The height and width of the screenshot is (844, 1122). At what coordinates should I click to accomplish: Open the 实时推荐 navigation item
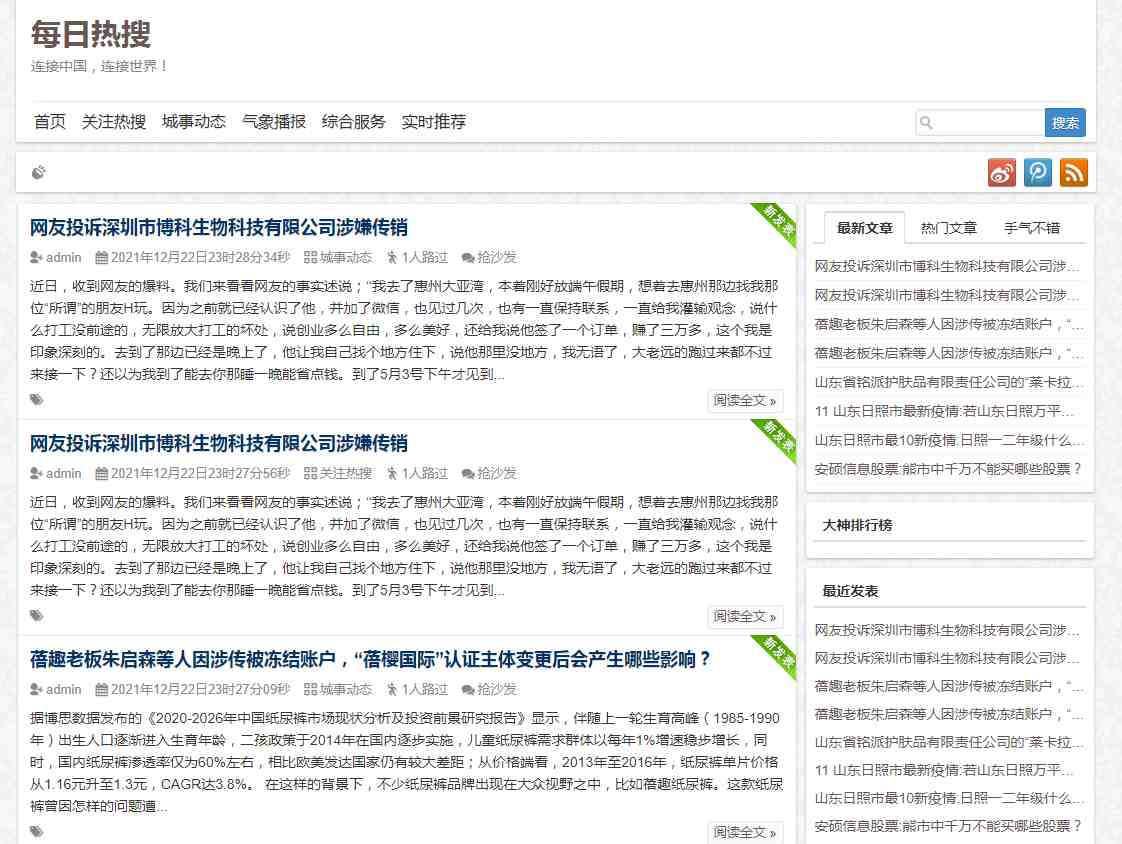433,122
